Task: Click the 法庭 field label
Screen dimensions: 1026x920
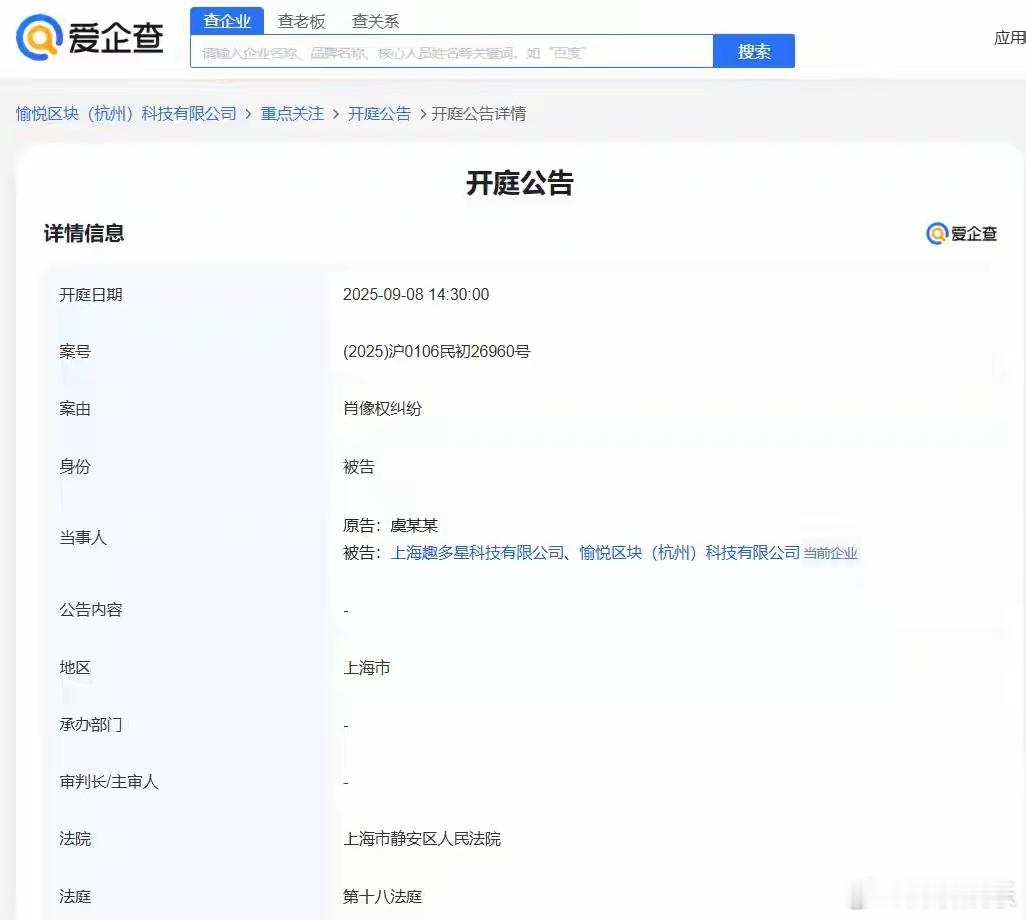Action: pyautogui.click(x=75, y=896)
